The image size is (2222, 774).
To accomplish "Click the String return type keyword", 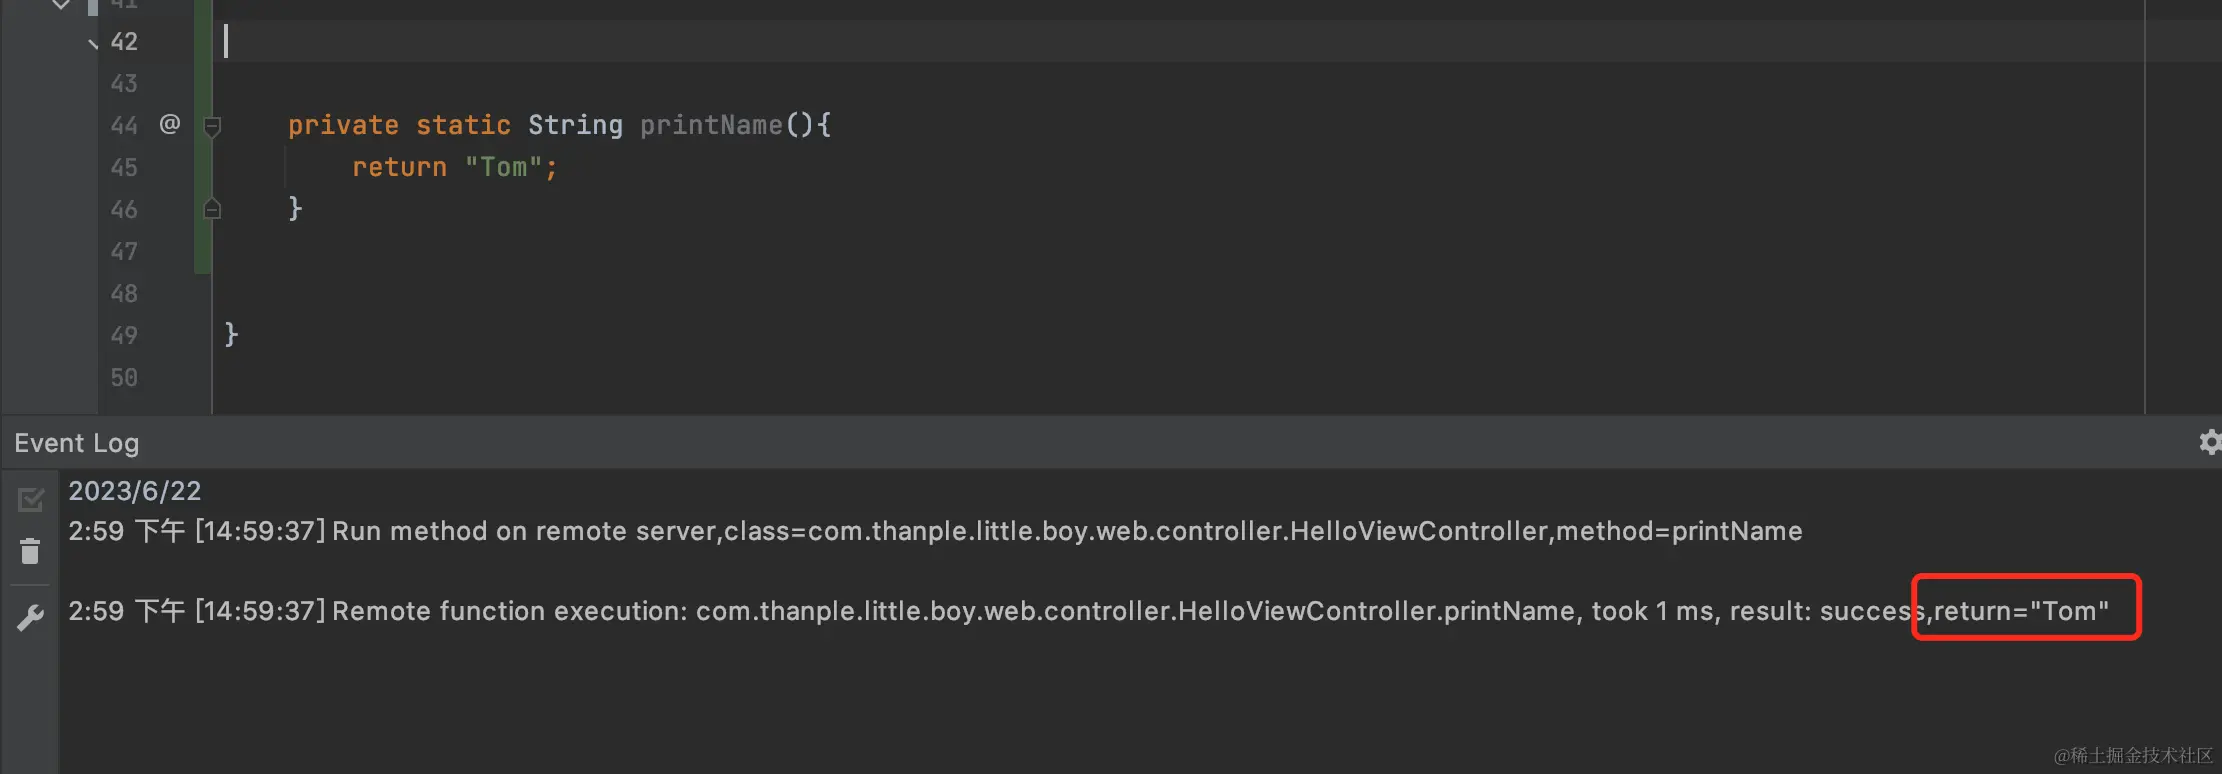I will click(x=575, y=125).
